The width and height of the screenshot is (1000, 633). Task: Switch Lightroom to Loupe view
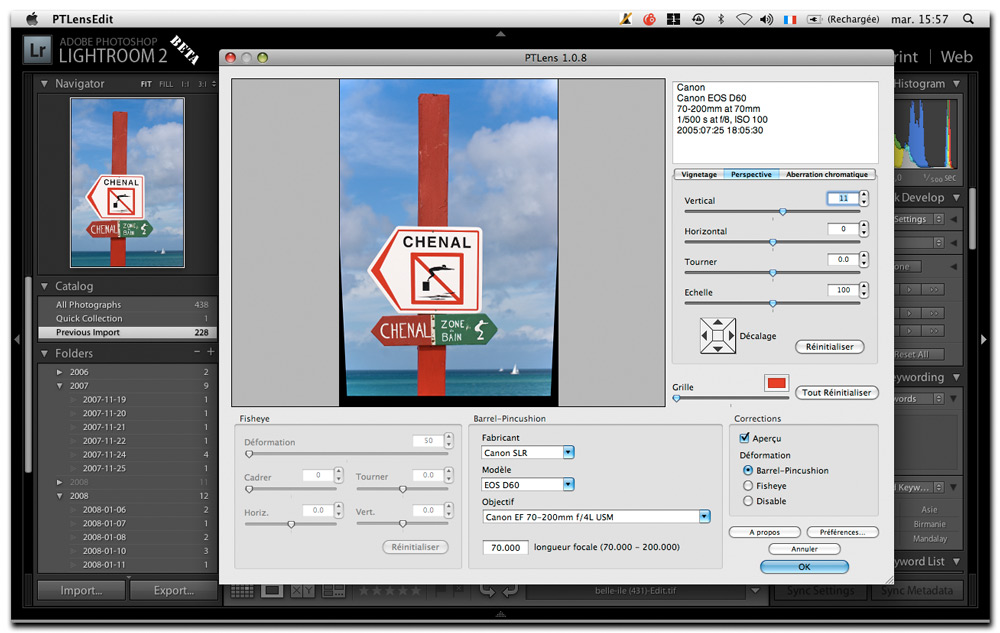point(271,591)
